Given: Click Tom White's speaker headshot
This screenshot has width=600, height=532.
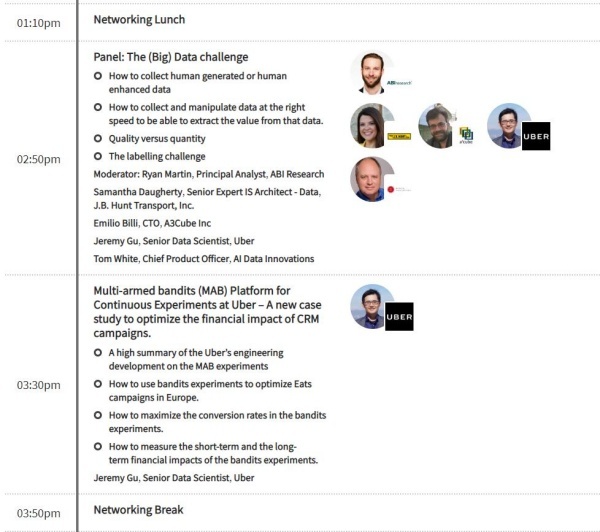Looking at the screenshot, I should (372, 179).
